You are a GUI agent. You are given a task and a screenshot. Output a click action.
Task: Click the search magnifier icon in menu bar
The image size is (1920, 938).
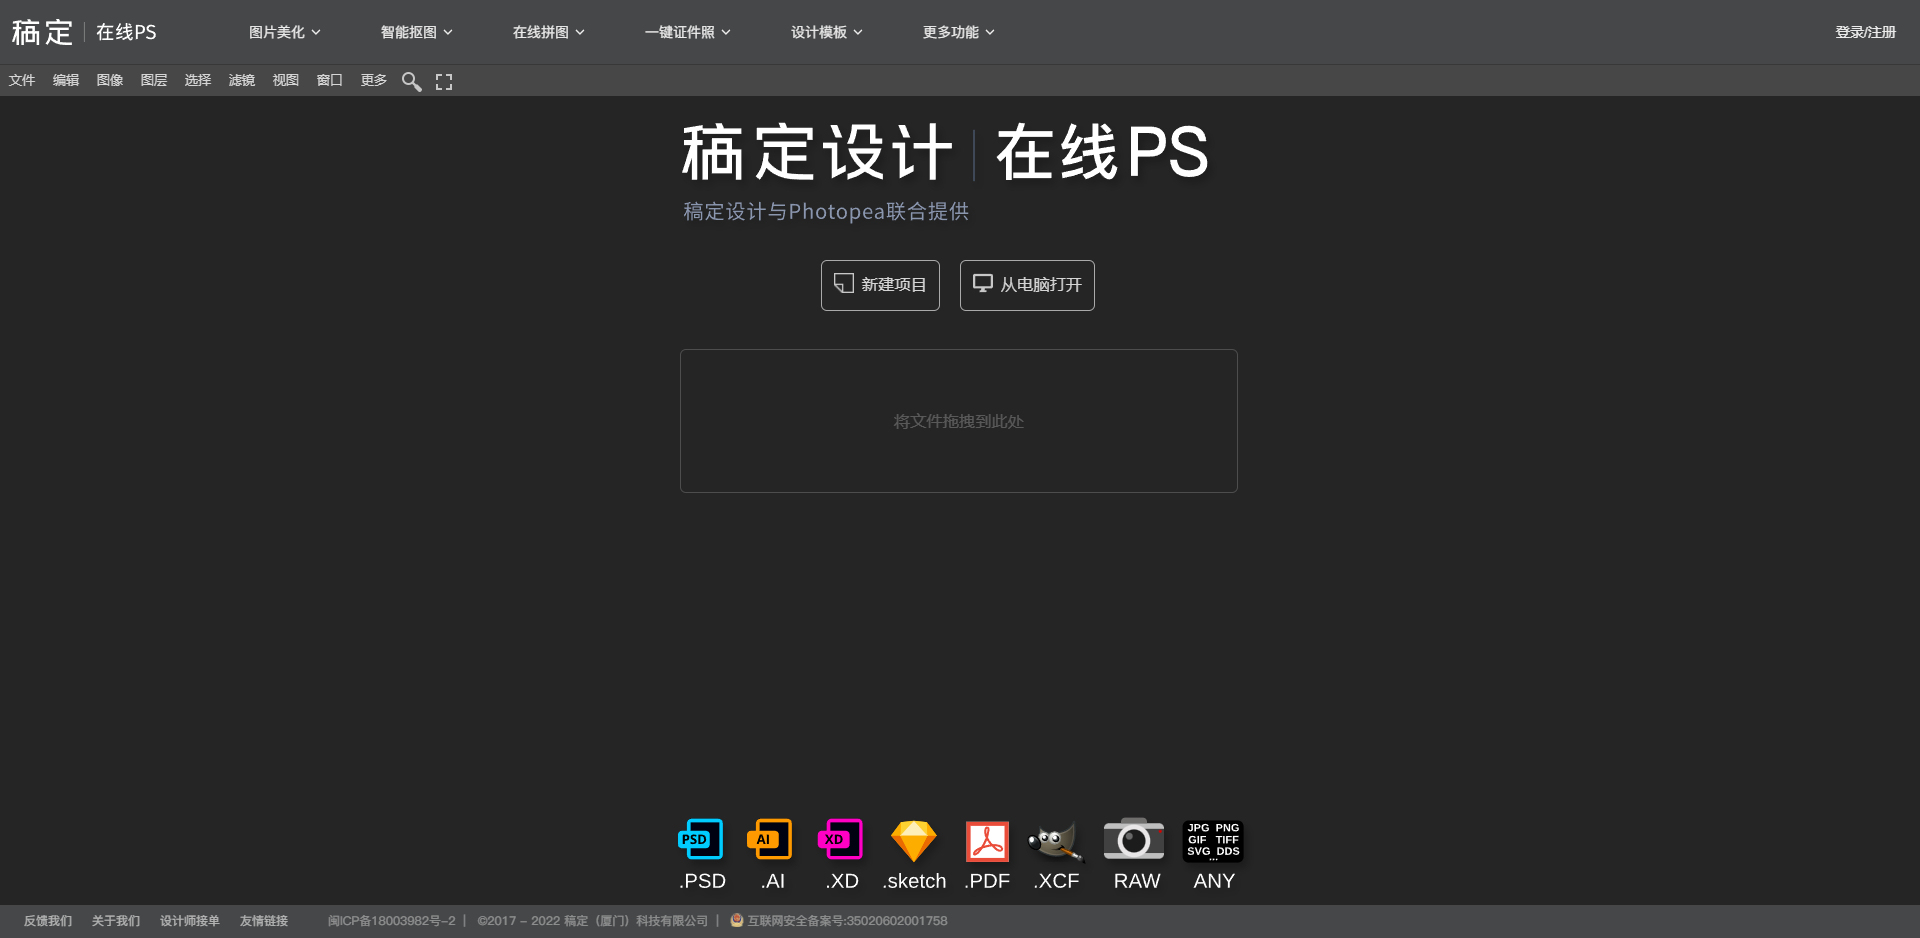click(x=411, y=81)
